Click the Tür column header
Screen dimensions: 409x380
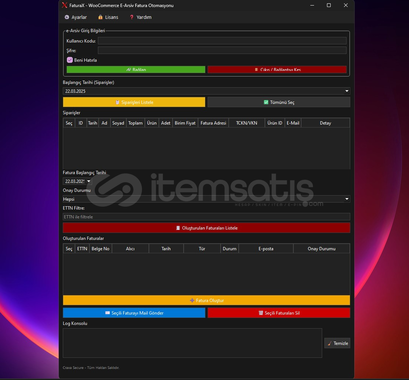pyautogui.click(x=202, y=249)
